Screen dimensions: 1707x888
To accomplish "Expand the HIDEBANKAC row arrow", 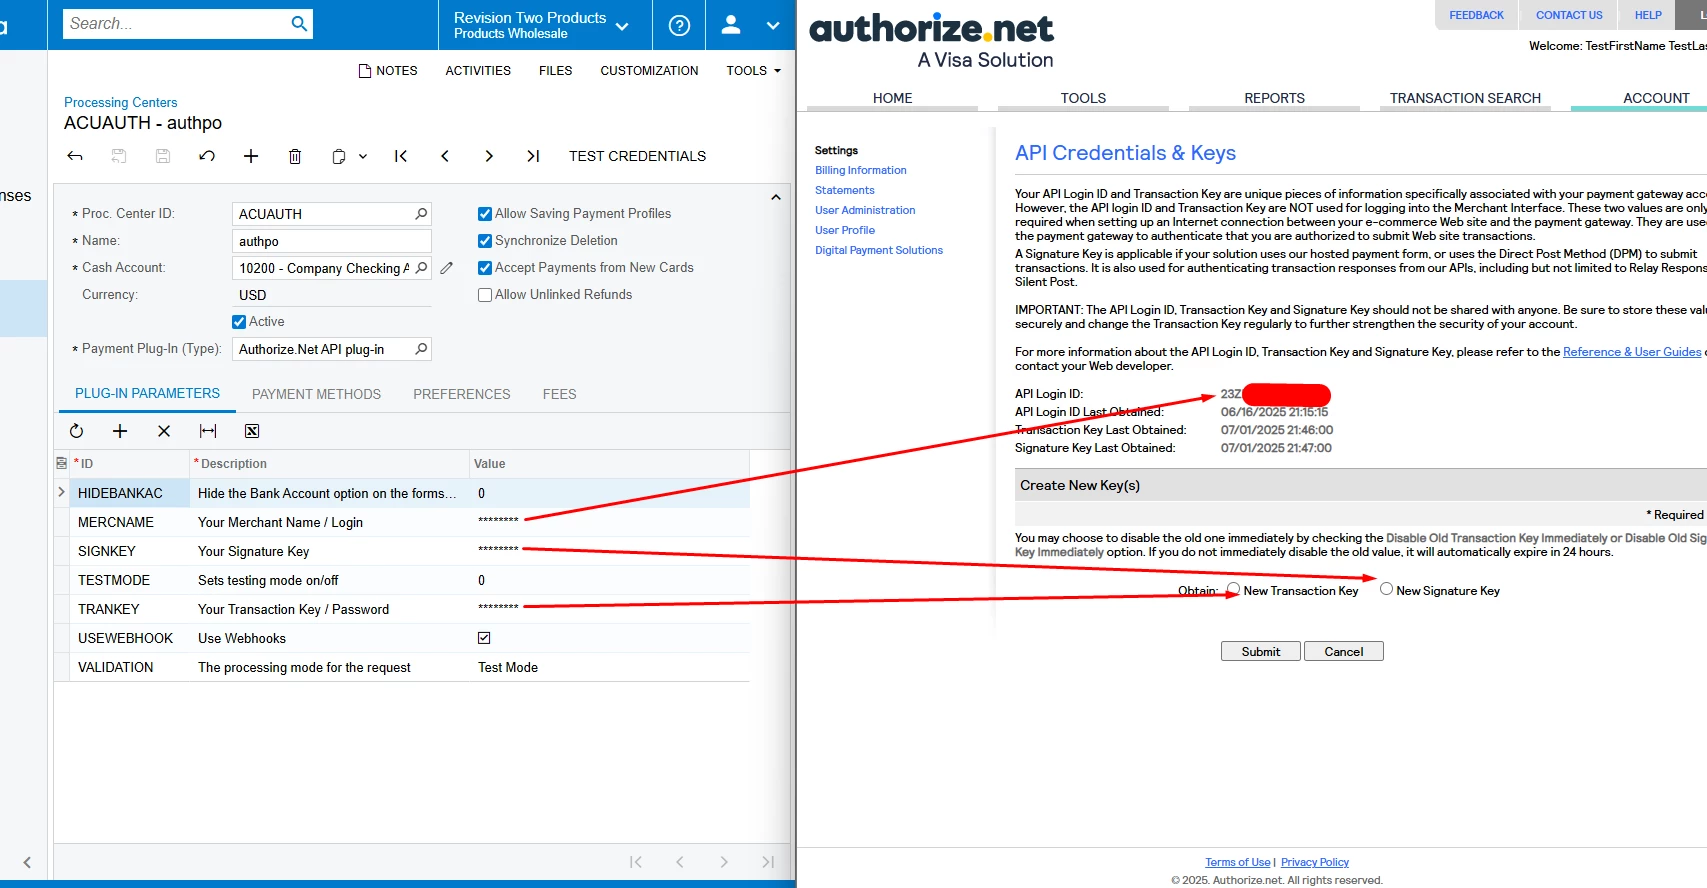I will pos(61,492).
